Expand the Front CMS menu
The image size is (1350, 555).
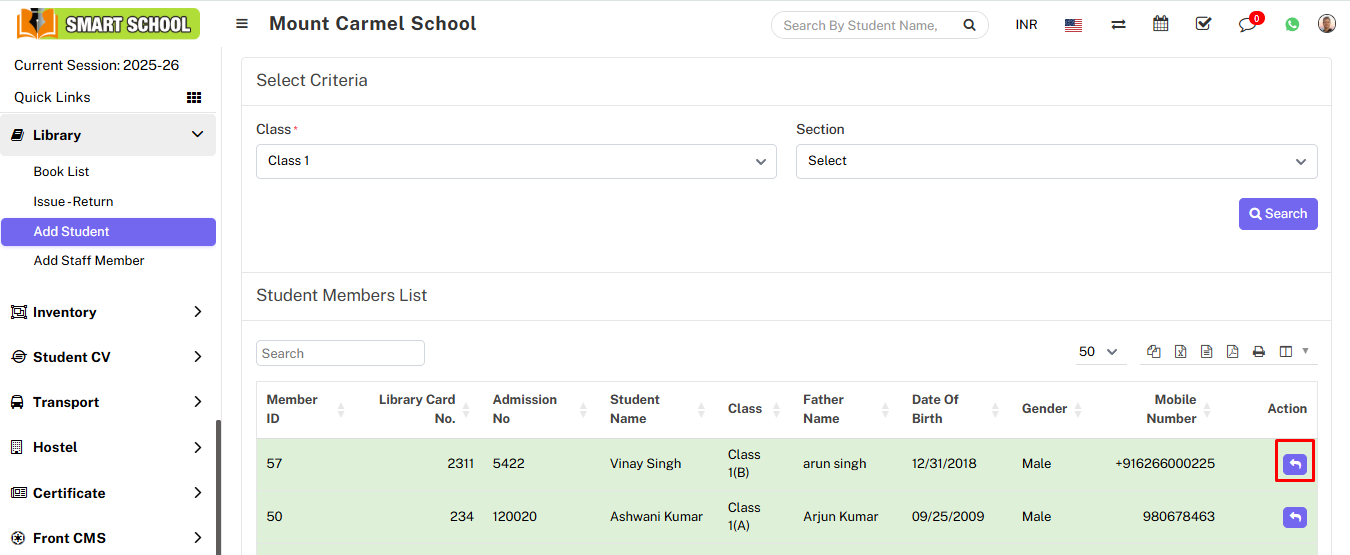click(x=108, y=538)
